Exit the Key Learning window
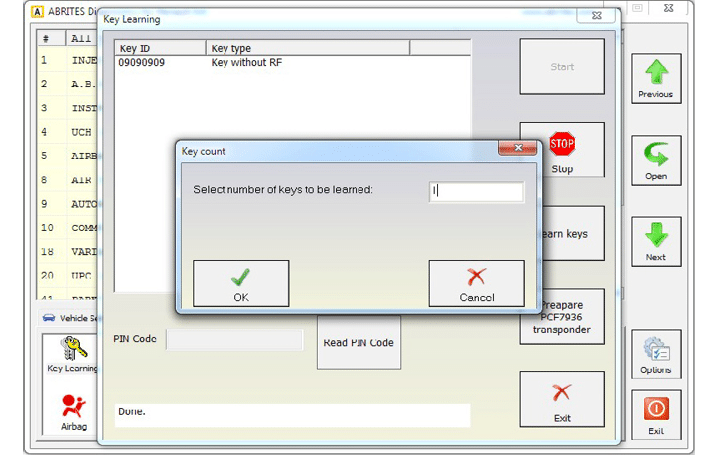The image size is (719, 455). [x=562, y=399]
